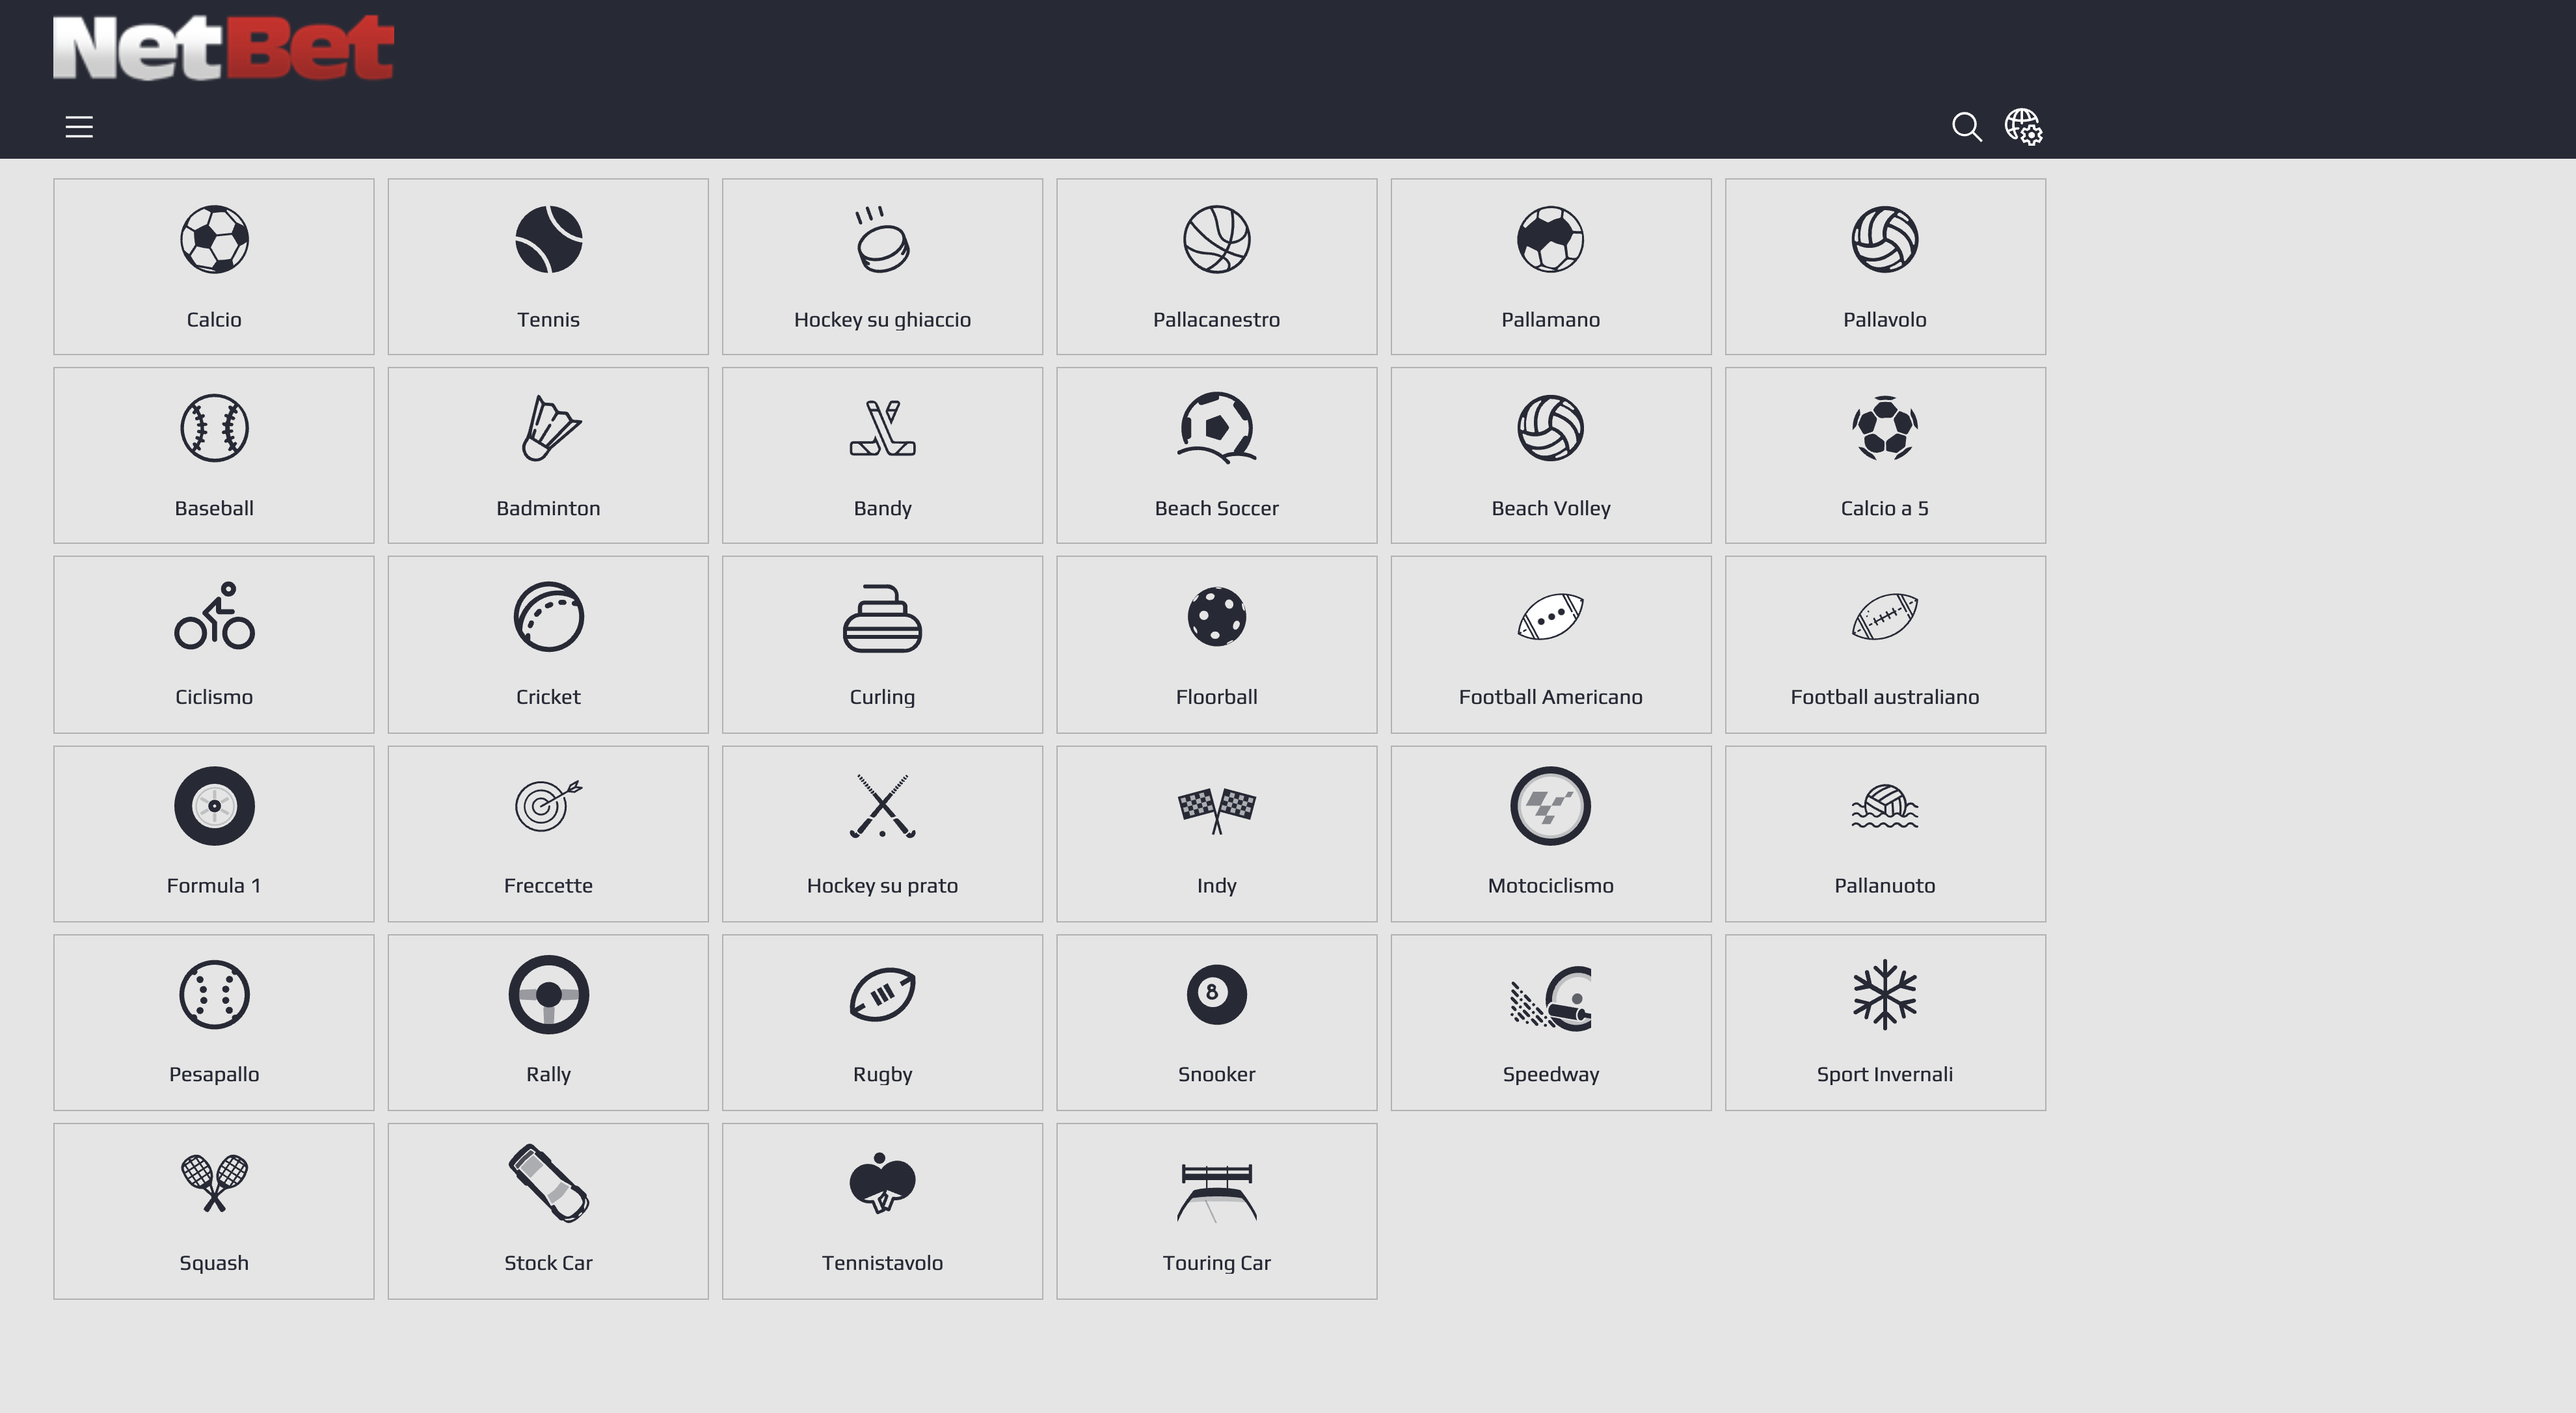
Task: Open the Sport Invernali snowflake tile
Action: (x=1884, y=1022)
